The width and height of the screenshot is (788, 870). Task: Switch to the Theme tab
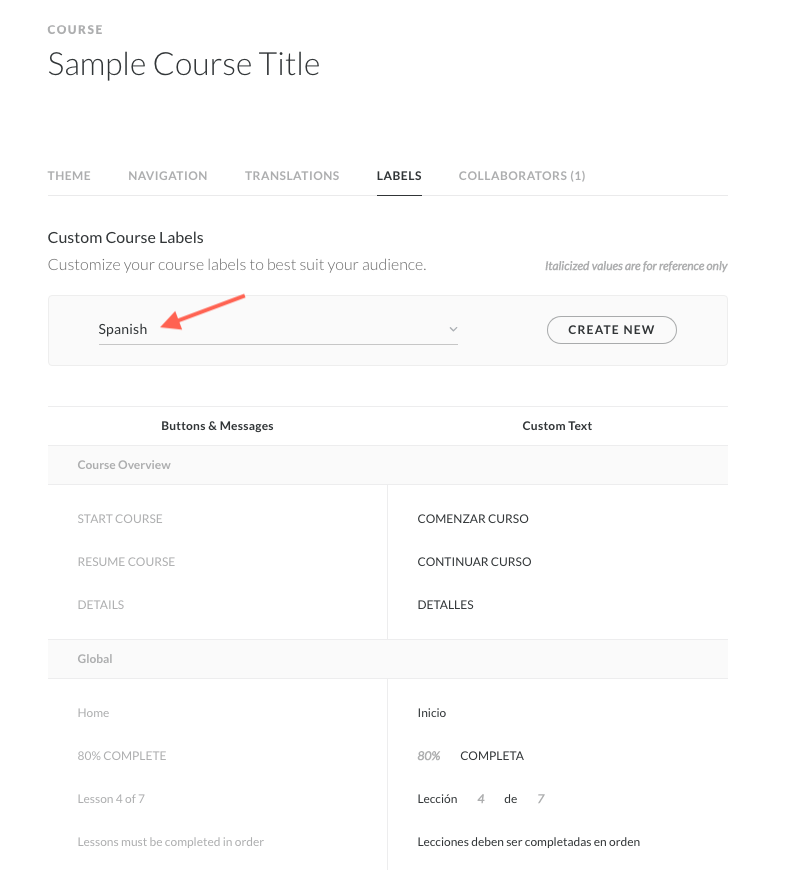pyautogui.click(x=69, y=176)
